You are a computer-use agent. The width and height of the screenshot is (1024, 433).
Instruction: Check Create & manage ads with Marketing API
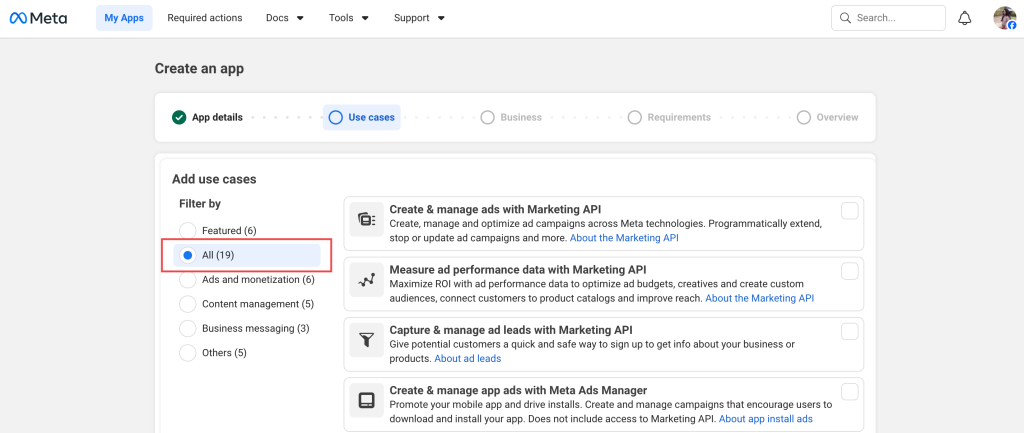click(849, 210)
